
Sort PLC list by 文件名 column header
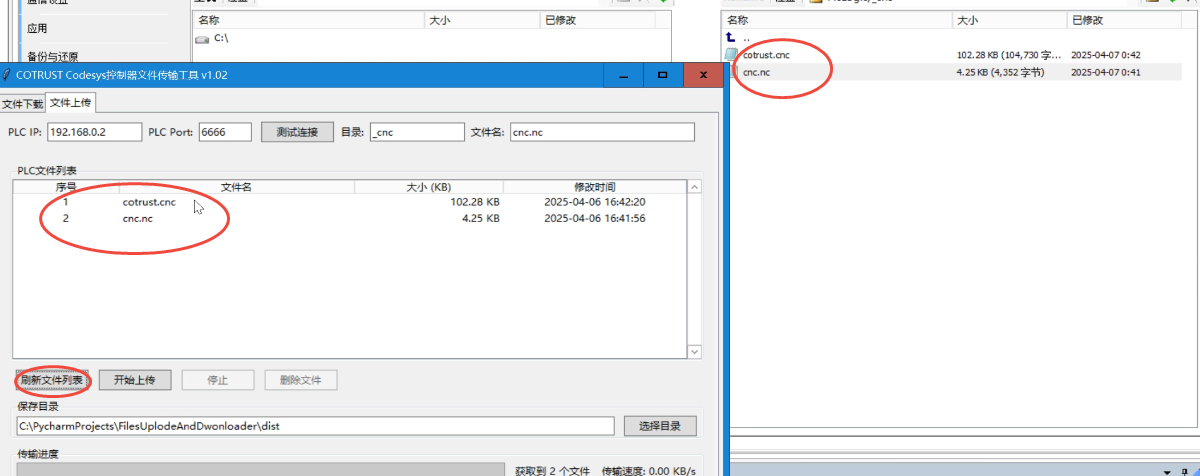point(236,187)
